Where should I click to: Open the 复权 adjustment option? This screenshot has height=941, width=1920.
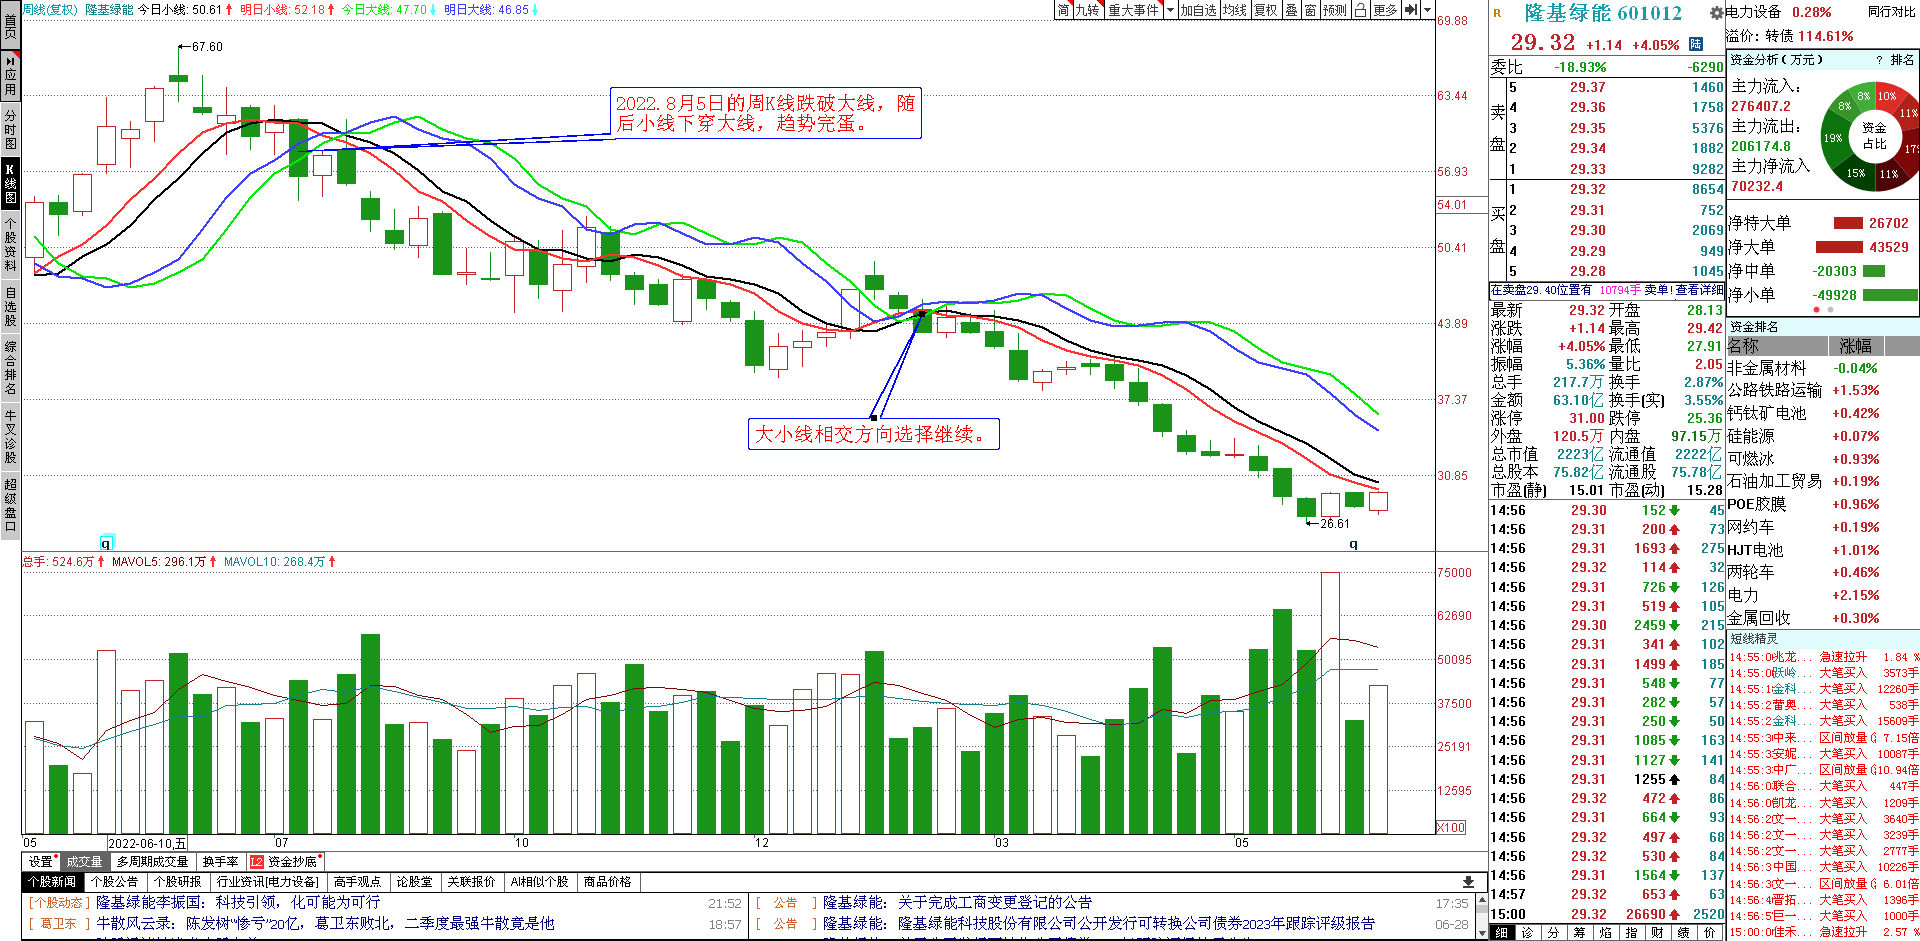click(x=1266, y=10)
